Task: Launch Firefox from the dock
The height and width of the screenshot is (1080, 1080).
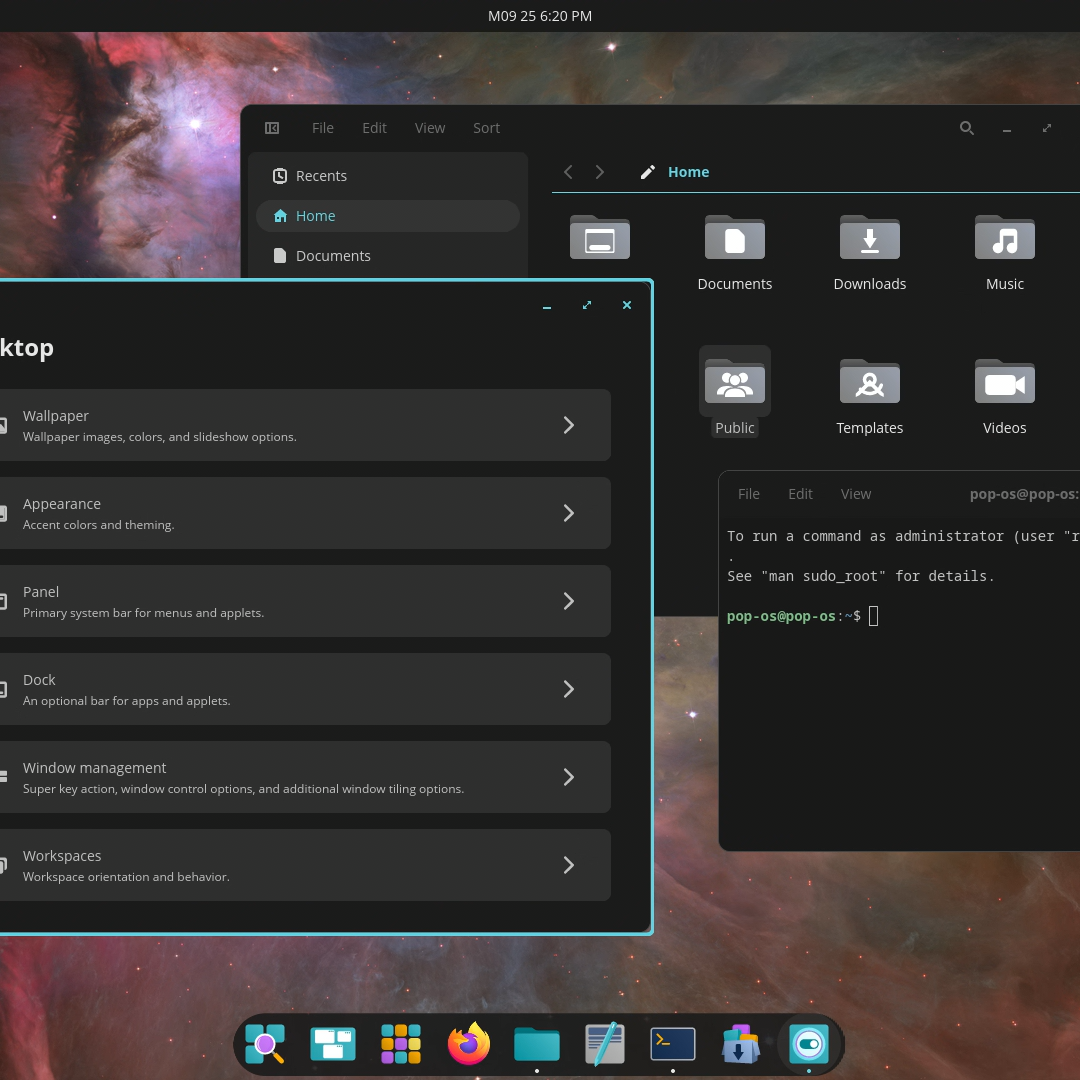Action: tap(468, 1043)
